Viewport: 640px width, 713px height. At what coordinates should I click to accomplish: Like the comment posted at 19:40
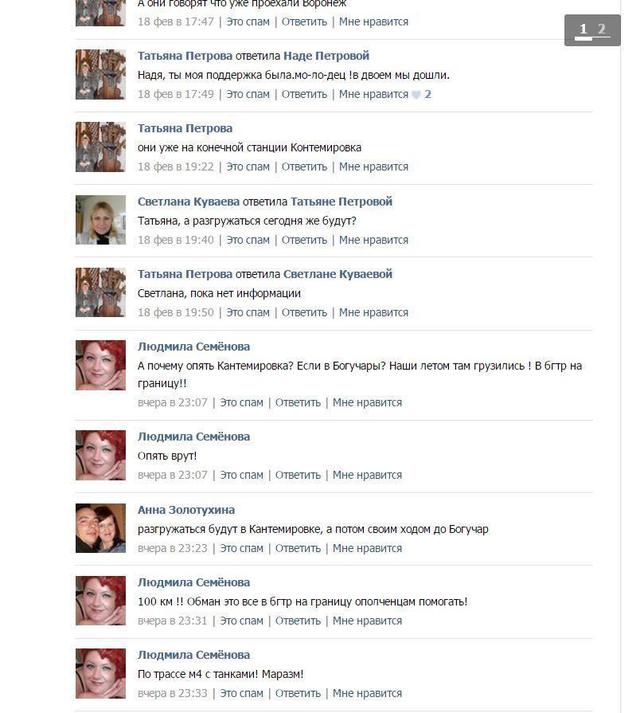click(x=373, y=240)
